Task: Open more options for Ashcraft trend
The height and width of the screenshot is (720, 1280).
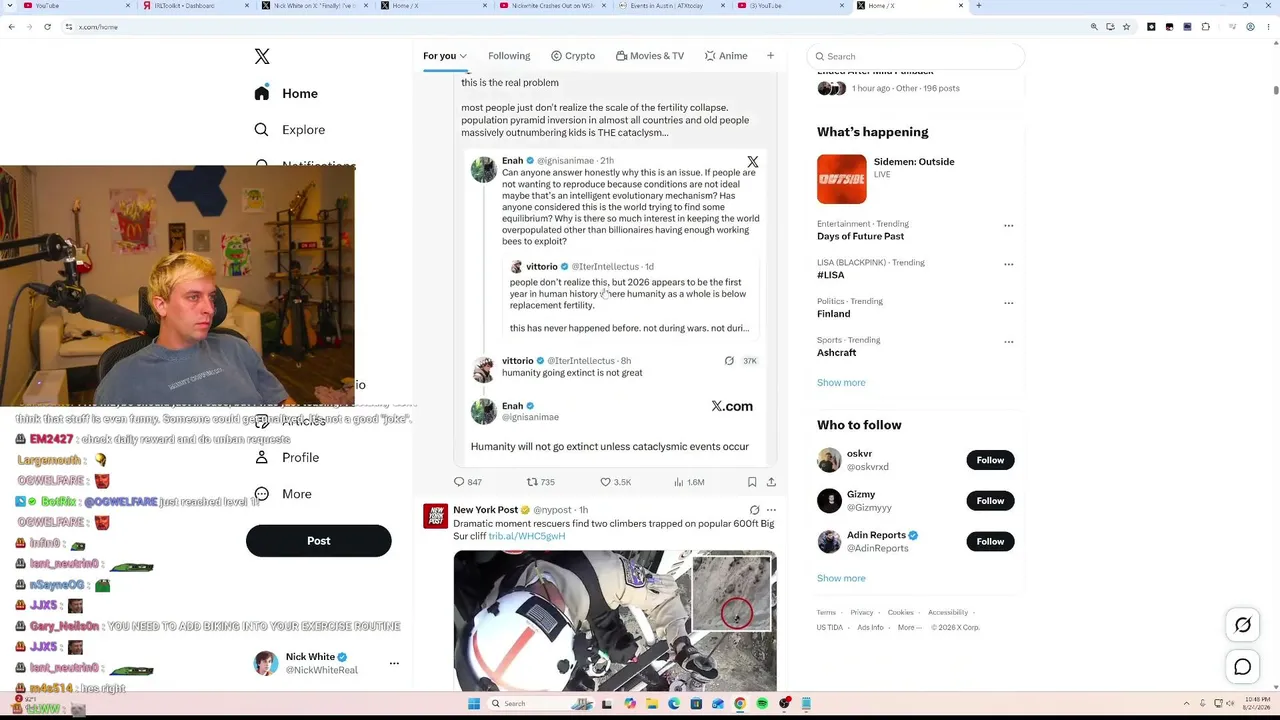Action: click(x=1008, y=342)
